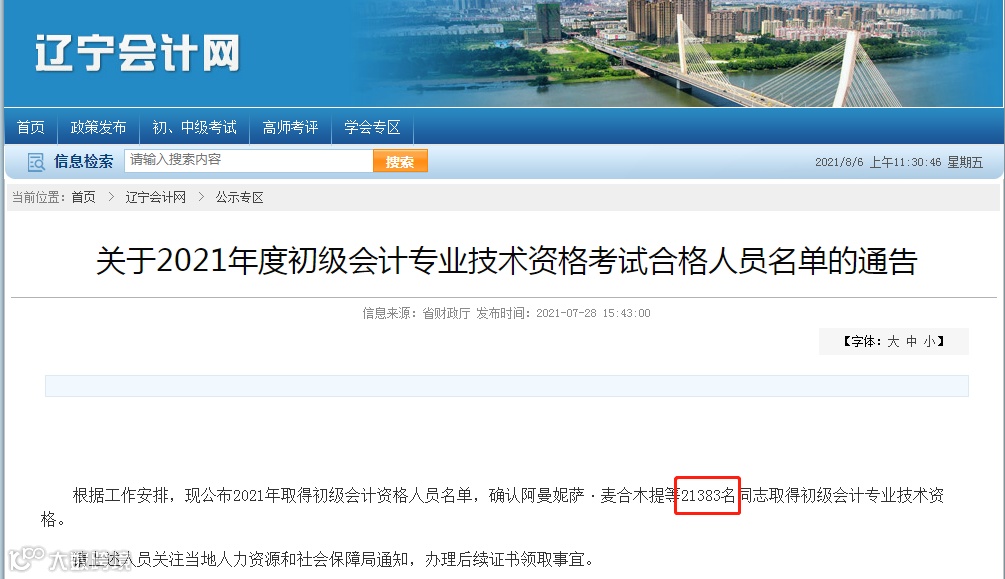Click the orange 搜索 button

pyautogui.click(x=400, y=161)
